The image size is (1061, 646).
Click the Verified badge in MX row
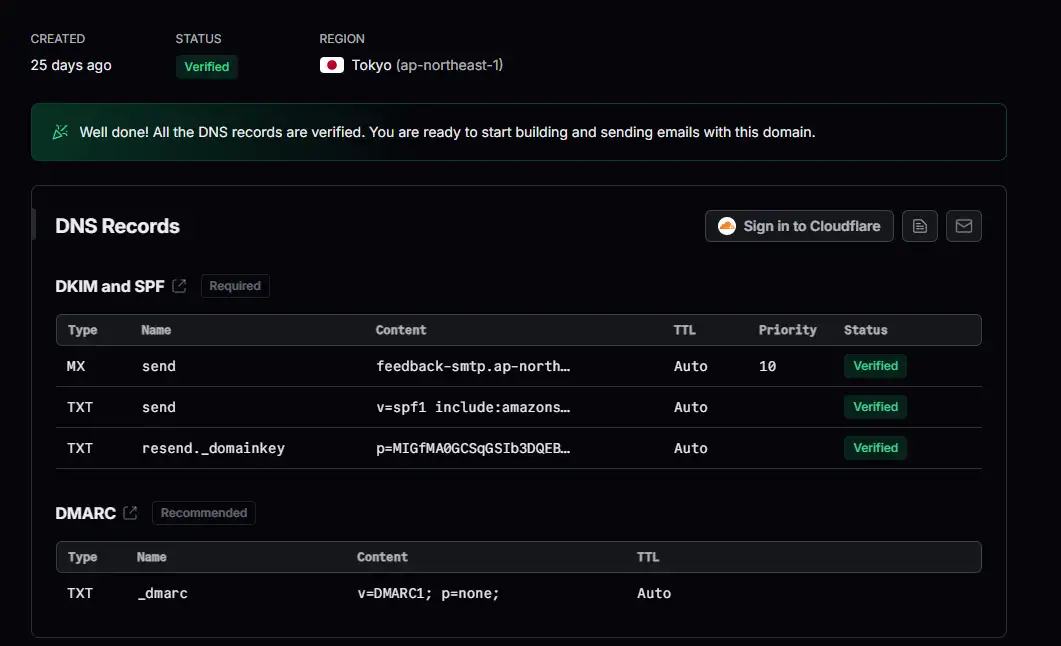point(875,366)
